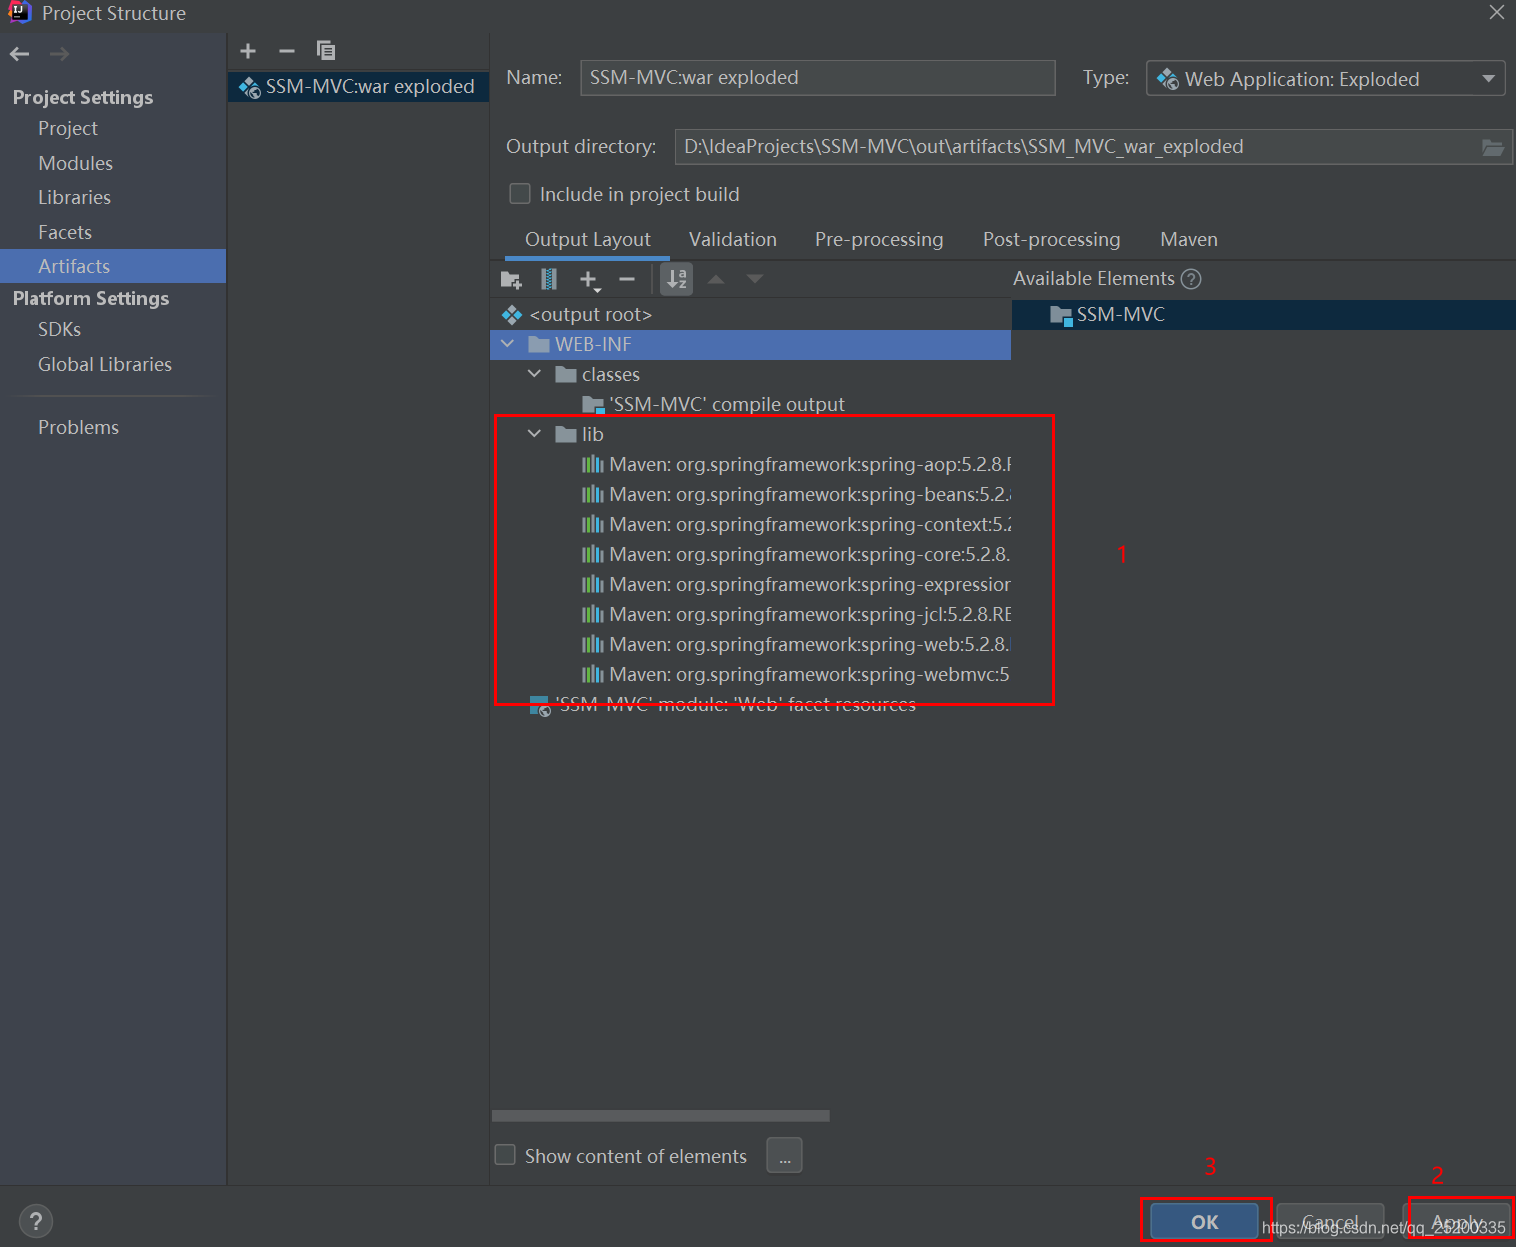Click the Output directory path field
Viewport: 1516px width, 1247px height.
click(1077, 147)
